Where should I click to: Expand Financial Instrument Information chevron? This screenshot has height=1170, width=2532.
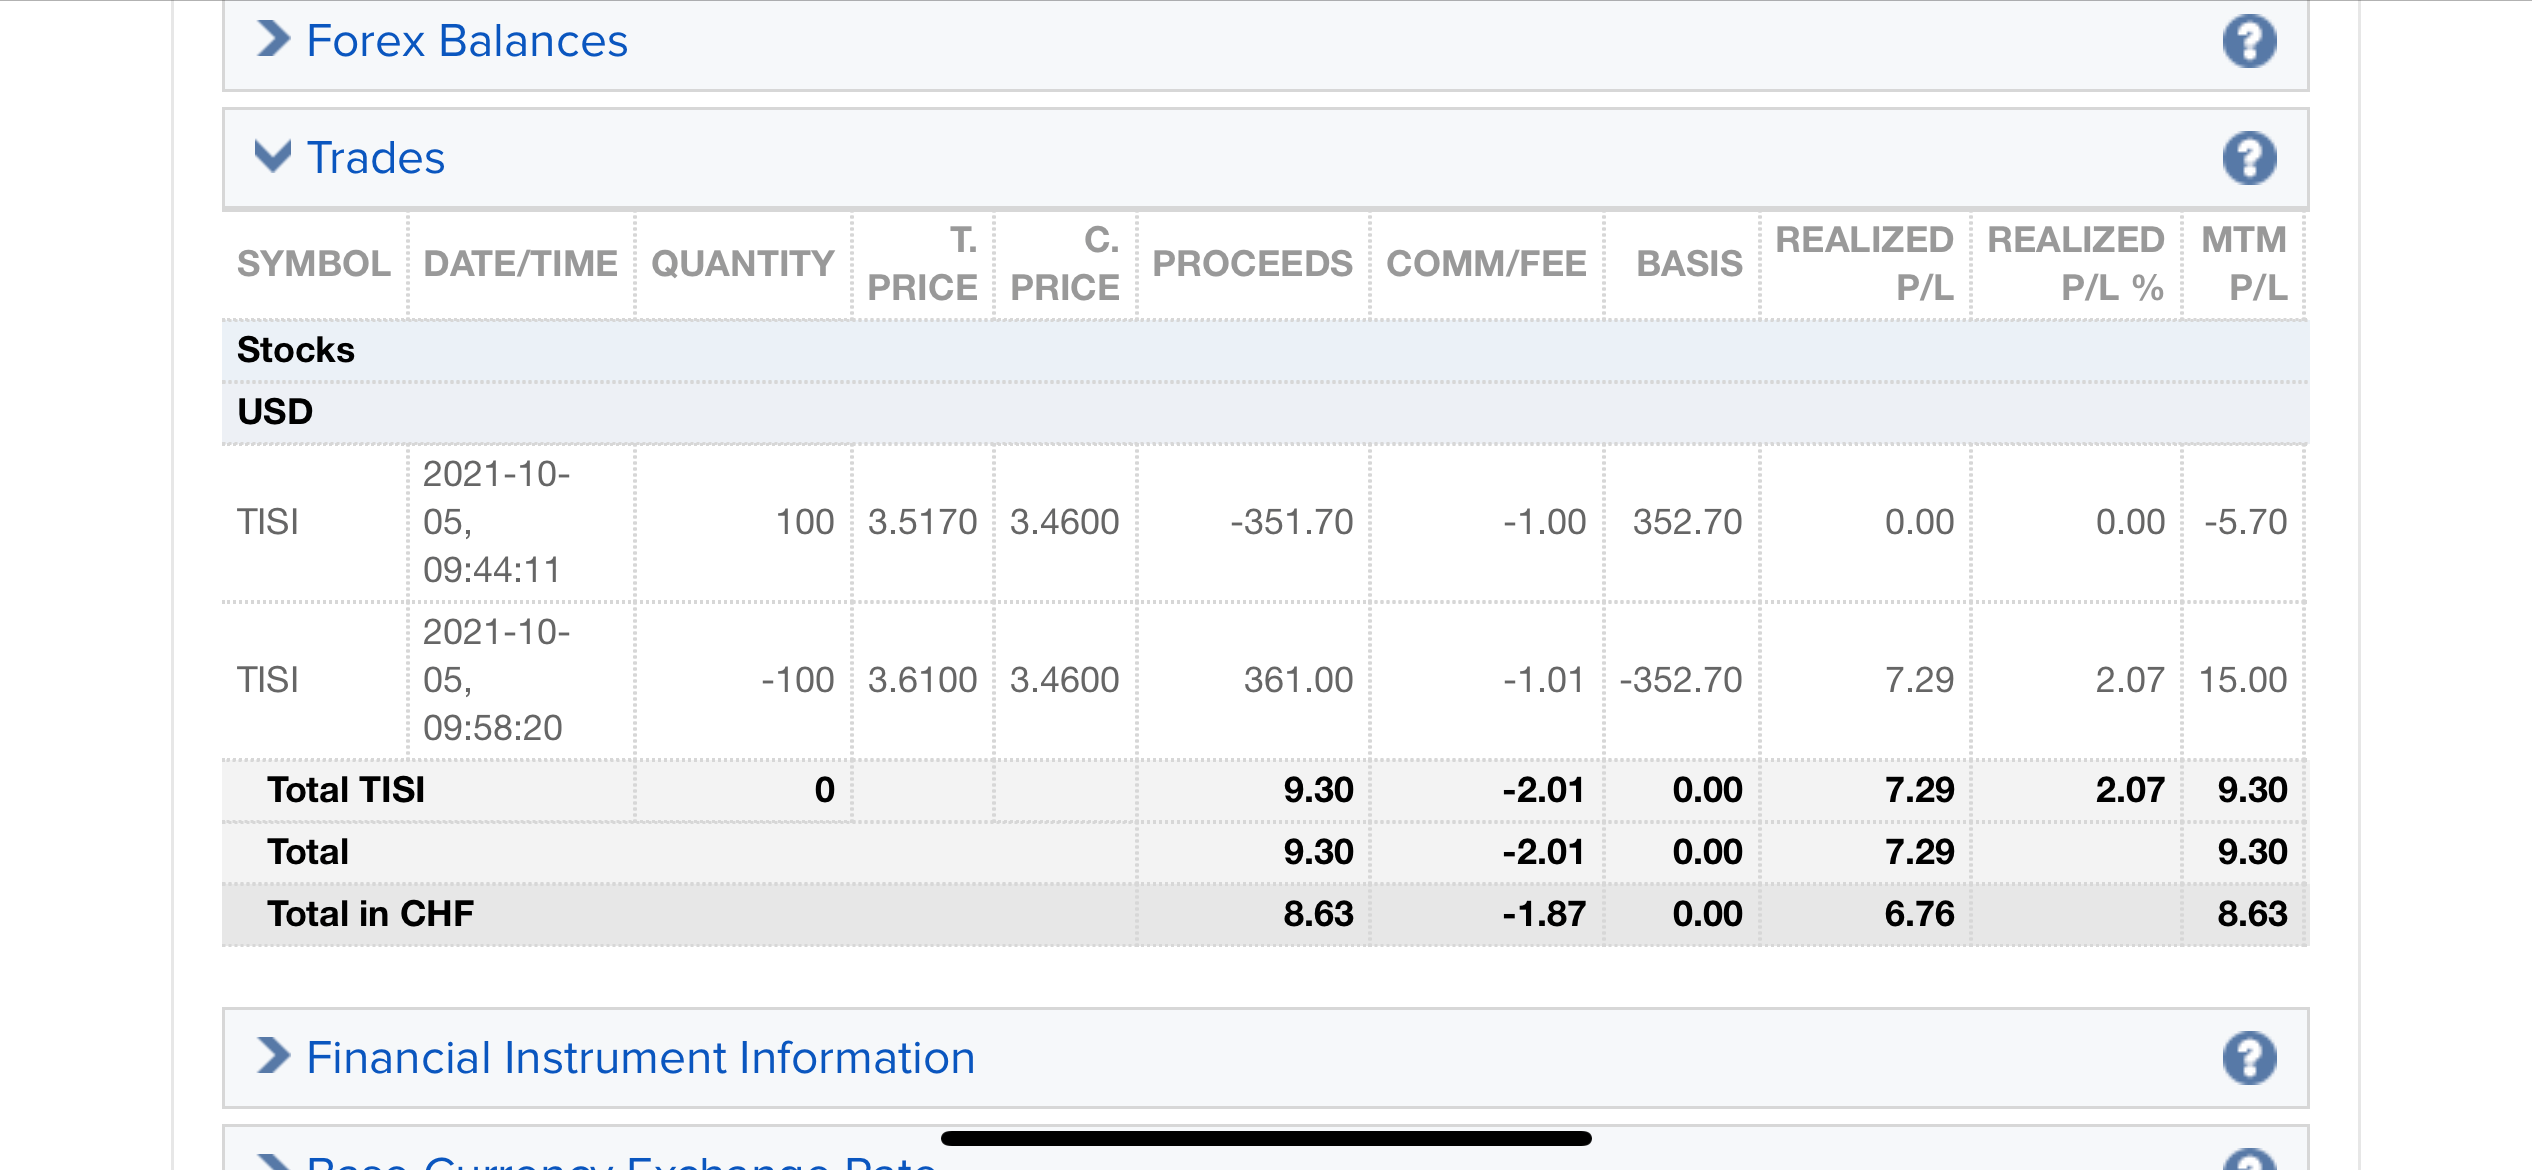(x=272, y=1056)
